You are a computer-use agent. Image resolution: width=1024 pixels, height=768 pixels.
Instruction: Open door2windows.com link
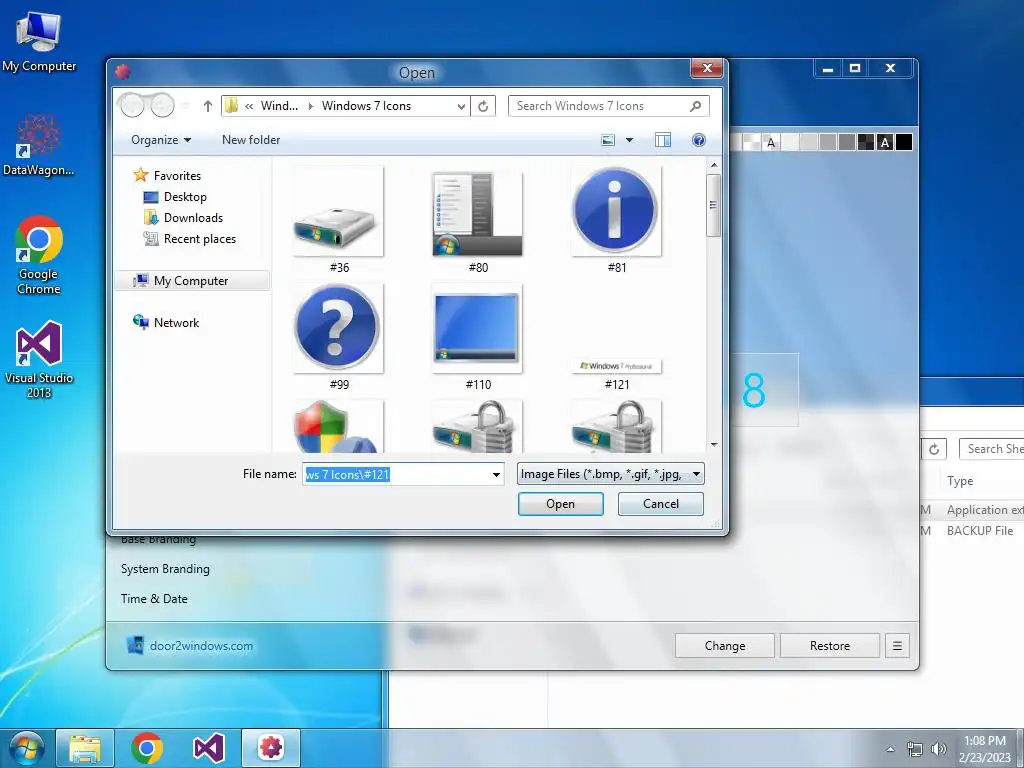201,645
